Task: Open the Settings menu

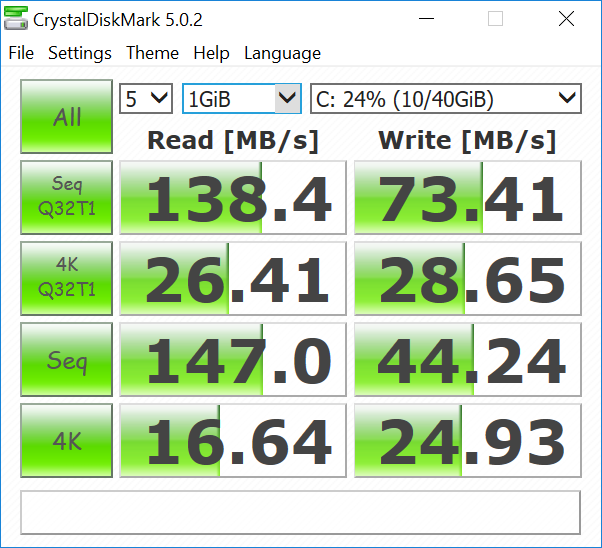Action: point(80,53)
